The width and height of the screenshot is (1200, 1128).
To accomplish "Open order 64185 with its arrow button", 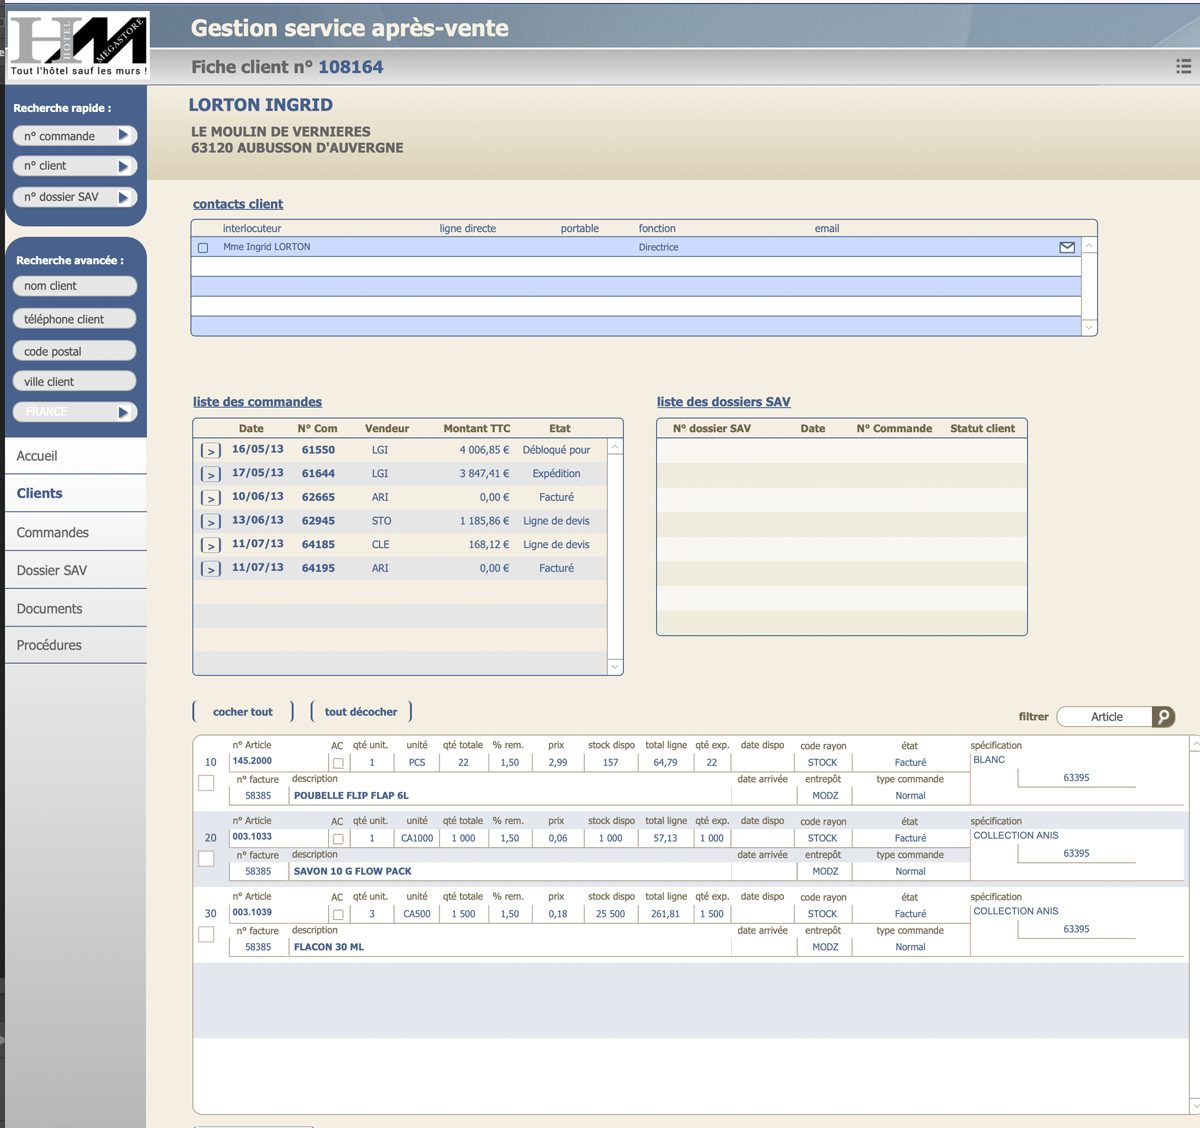I will pyautogui.click(x=211, y=545).
